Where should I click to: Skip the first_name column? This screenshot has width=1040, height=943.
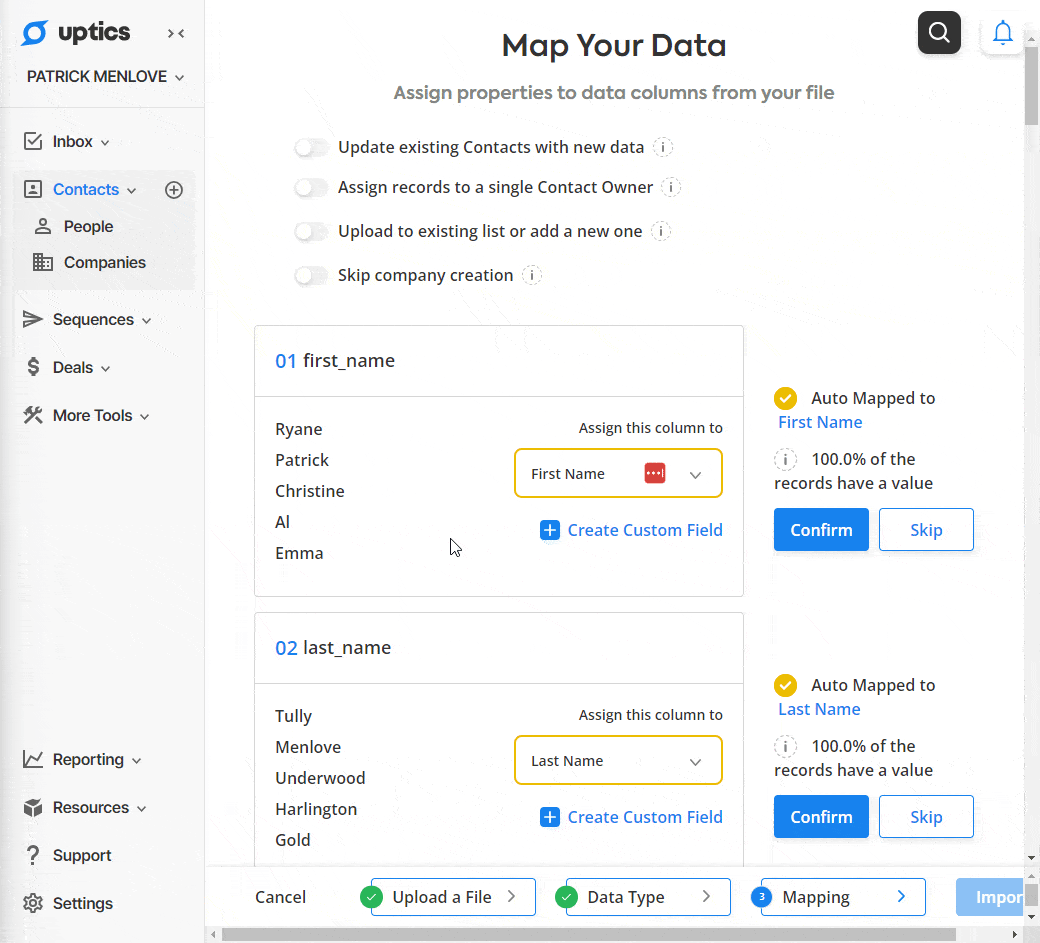(x=926, y=529)
